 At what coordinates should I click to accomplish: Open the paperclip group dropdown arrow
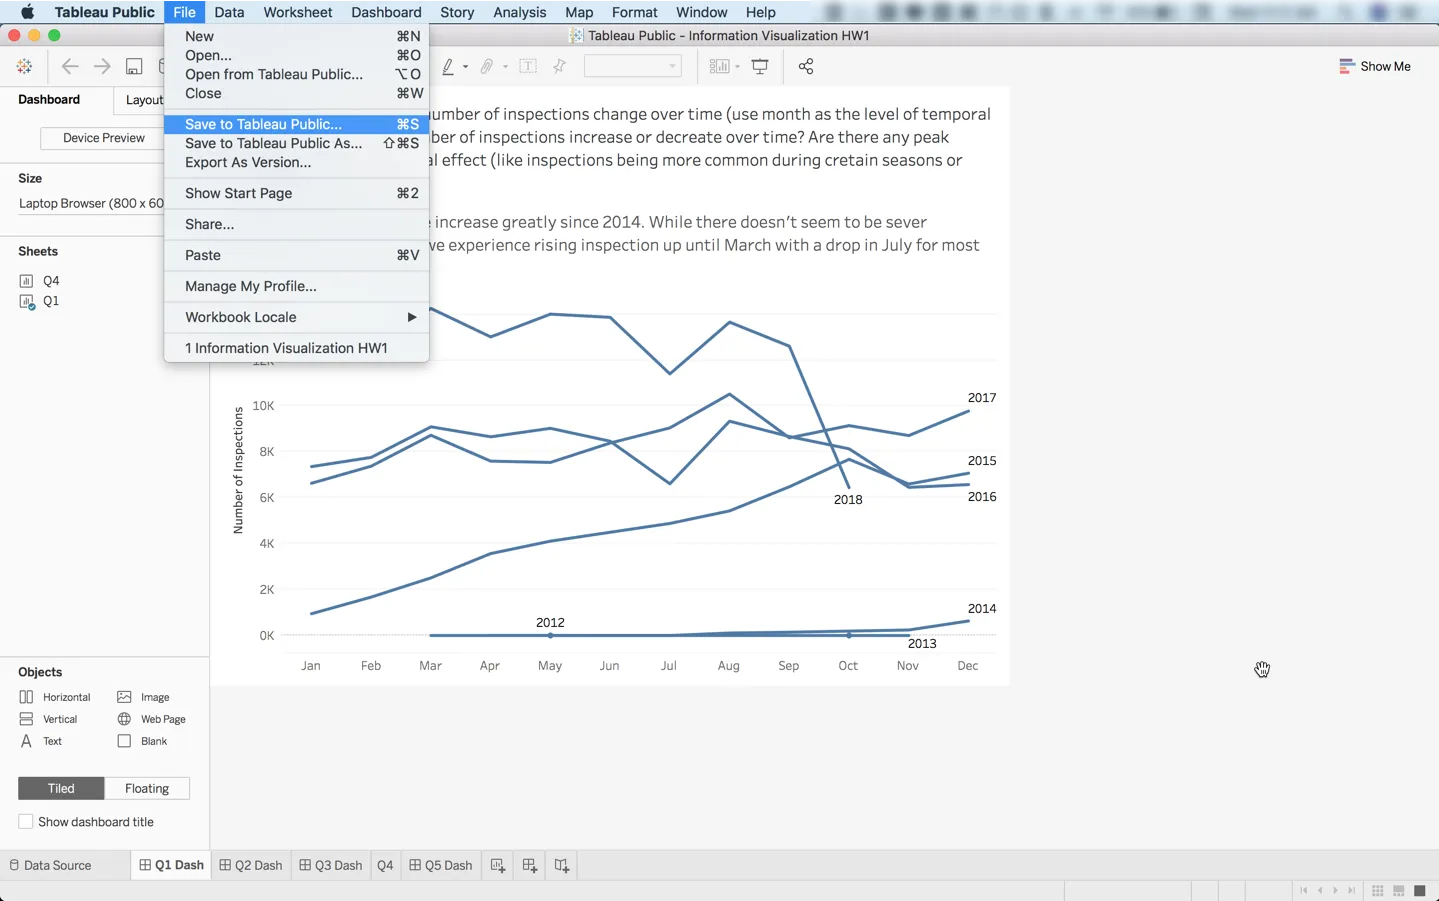click(505, 67)
